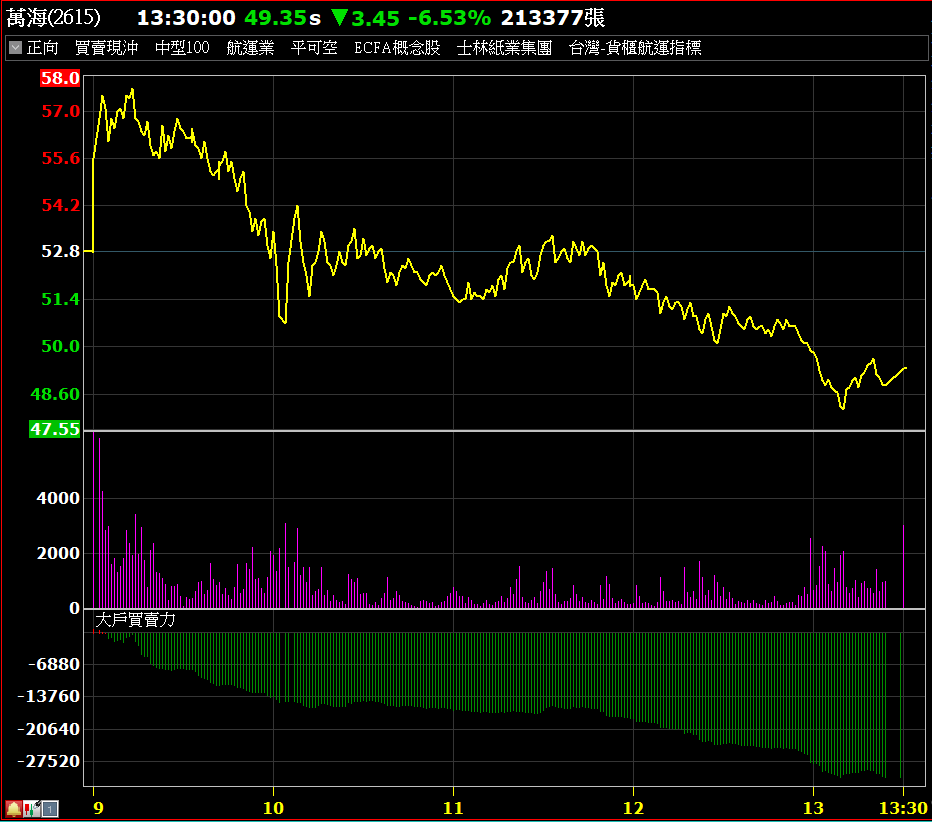Viewport: 932px width, 822px height.
Task: Click the green down-triangle price change indicator
Action: (x=340, y=17)
